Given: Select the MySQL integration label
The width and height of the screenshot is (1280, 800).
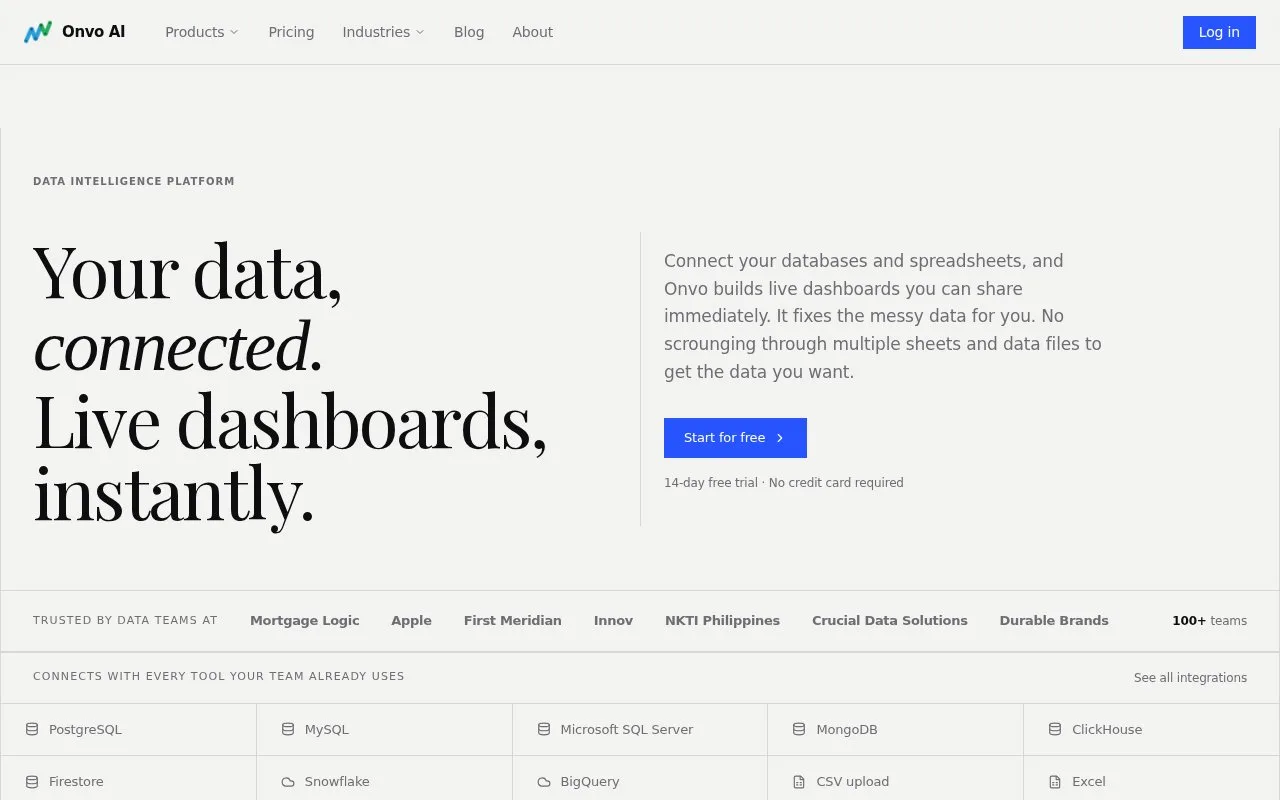Looking at the screenshot, I should 327,729.
